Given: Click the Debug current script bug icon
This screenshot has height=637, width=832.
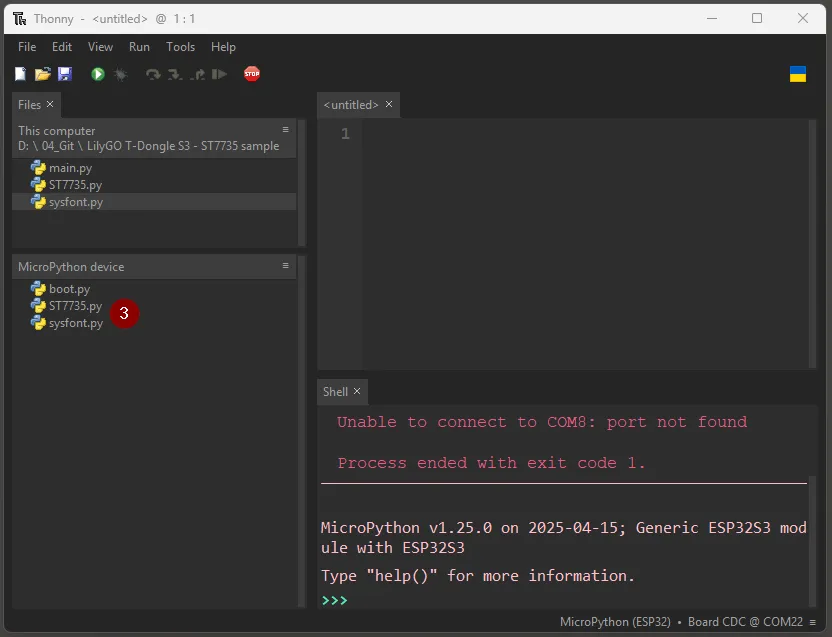Looking at the screenshot, I should [x=120, y=74].
